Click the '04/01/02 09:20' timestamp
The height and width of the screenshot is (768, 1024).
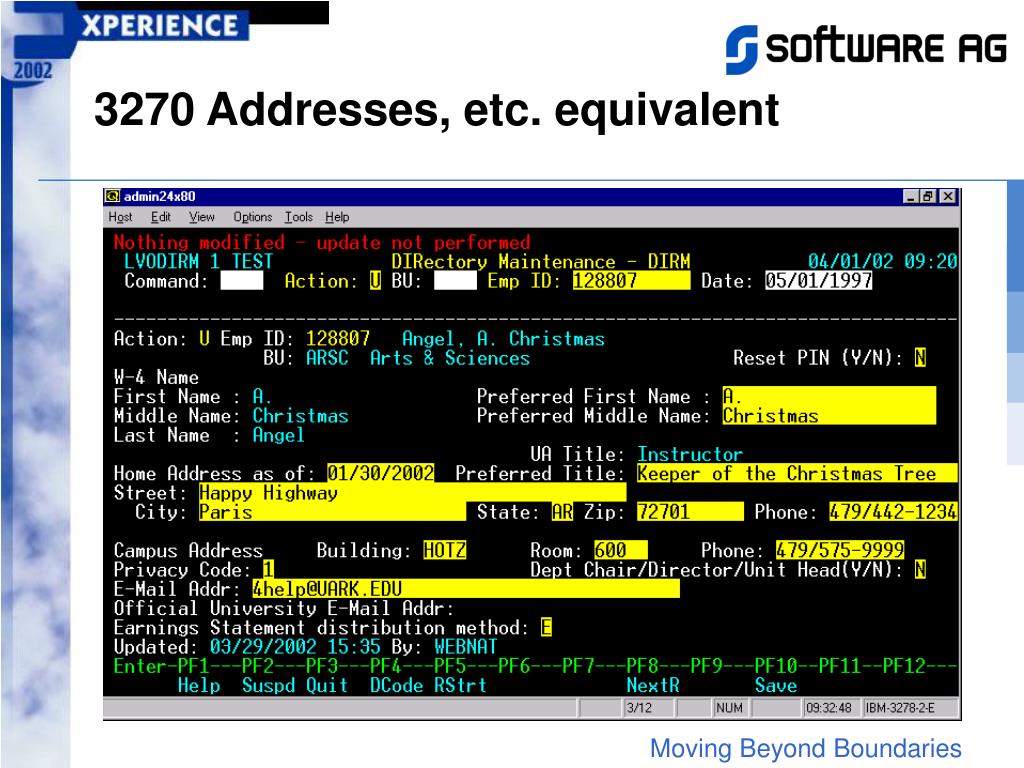point(882,261)
